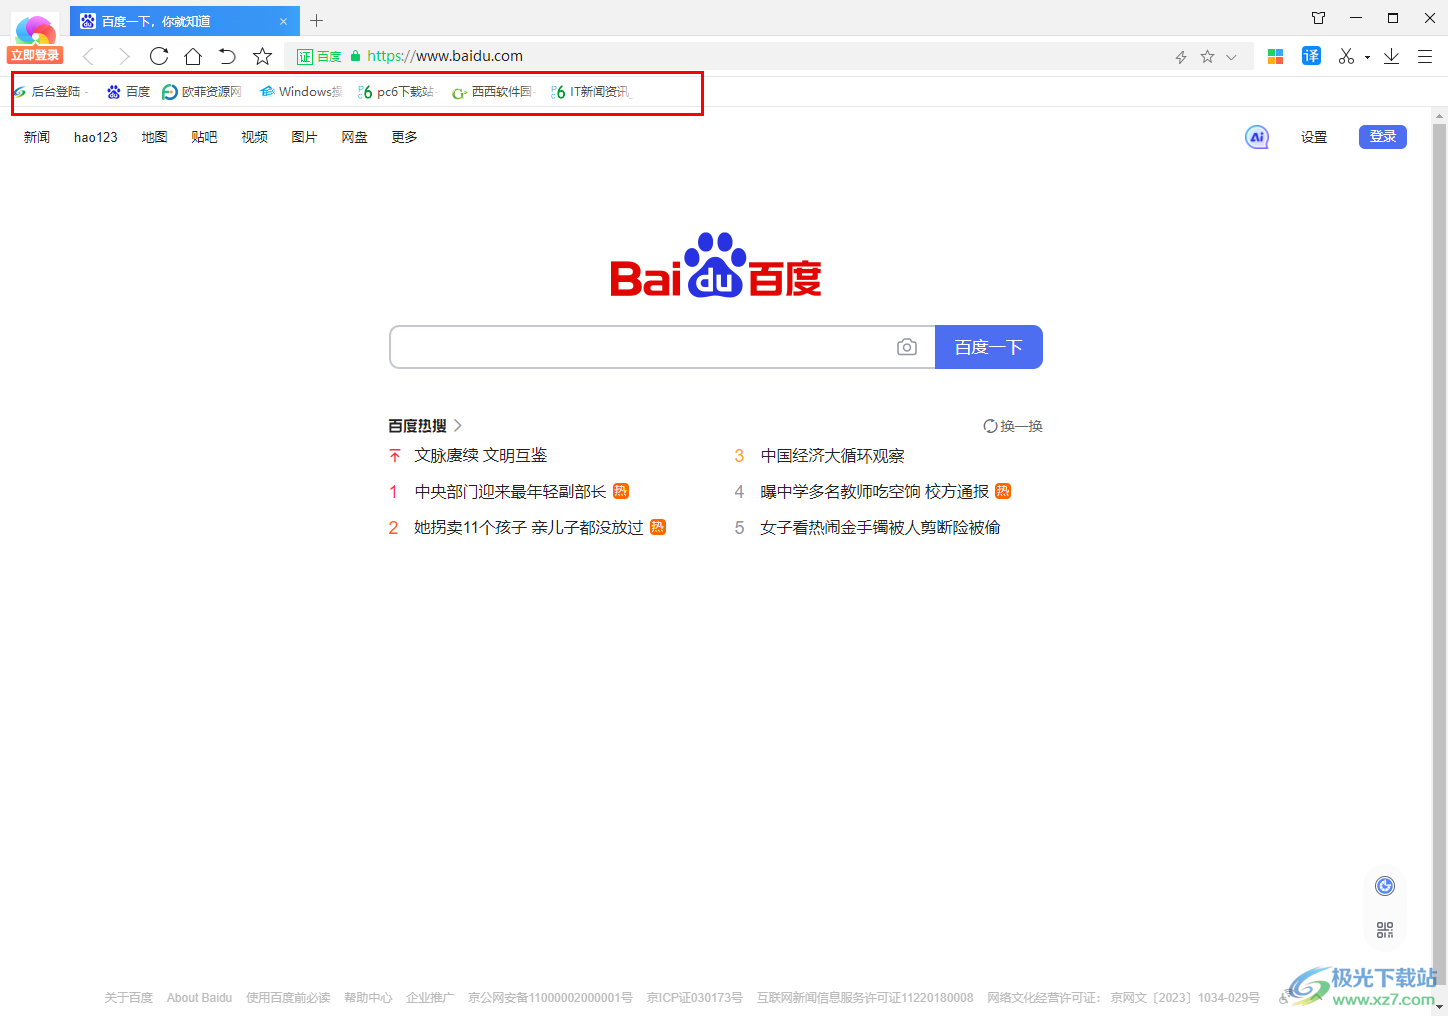Open the colorful apps grid icon

click(x=1275, y=57)
